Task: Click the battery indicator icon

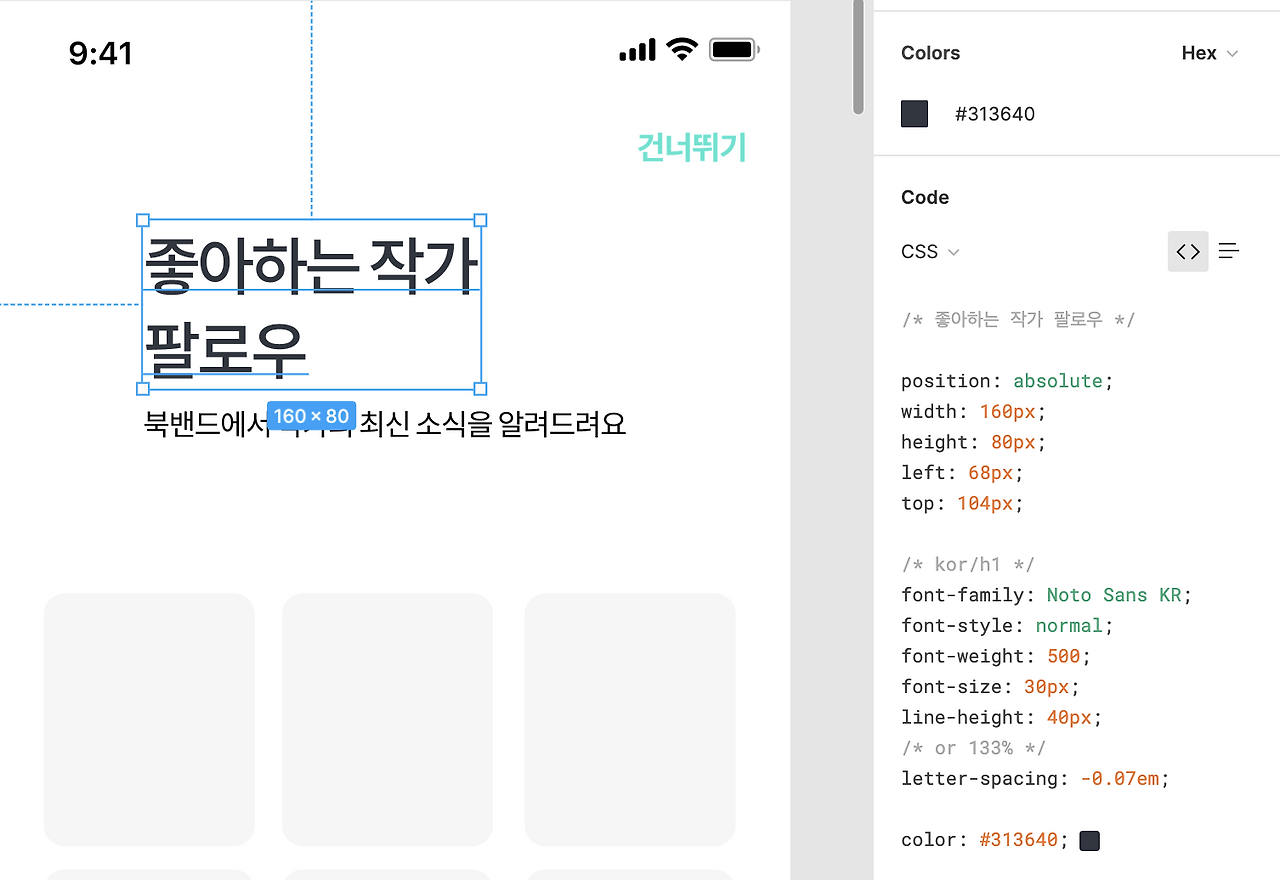Action: [x=733, y=48]
